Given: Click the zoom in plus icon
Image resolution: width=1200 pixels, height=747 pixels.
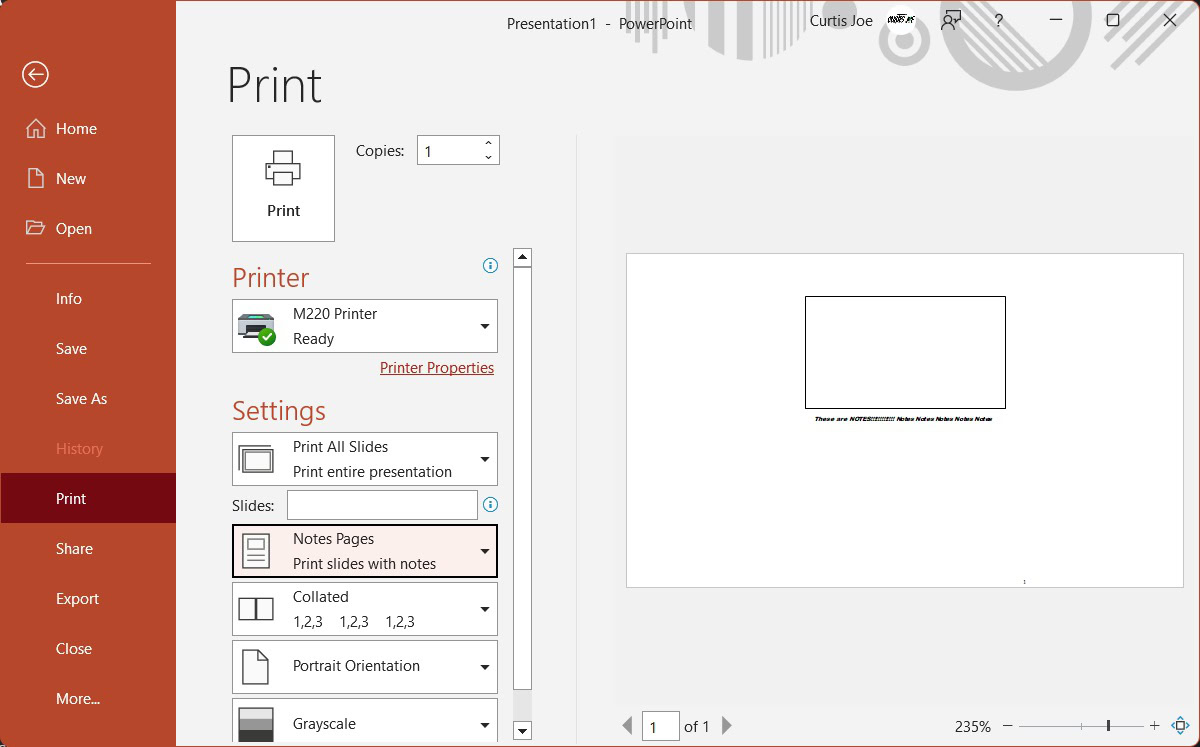Looking at the screenshot, I should coord(1154,726).
